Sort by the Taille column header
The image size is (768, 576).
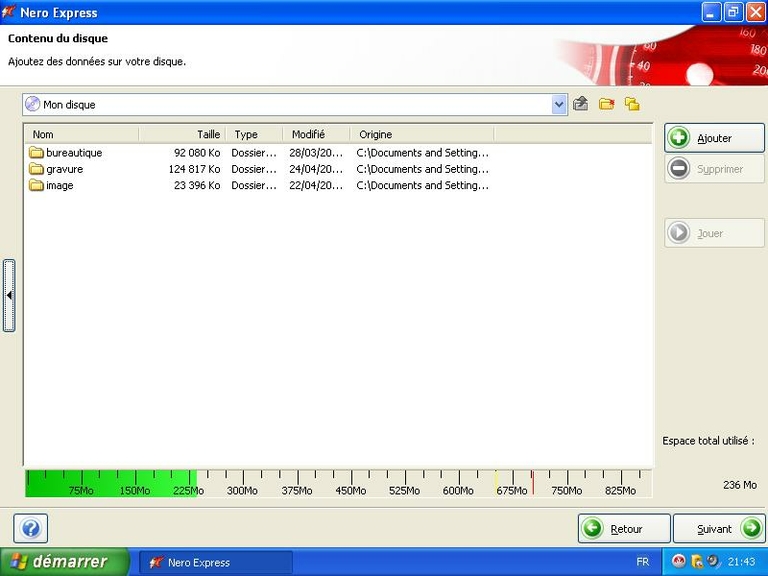183,134
